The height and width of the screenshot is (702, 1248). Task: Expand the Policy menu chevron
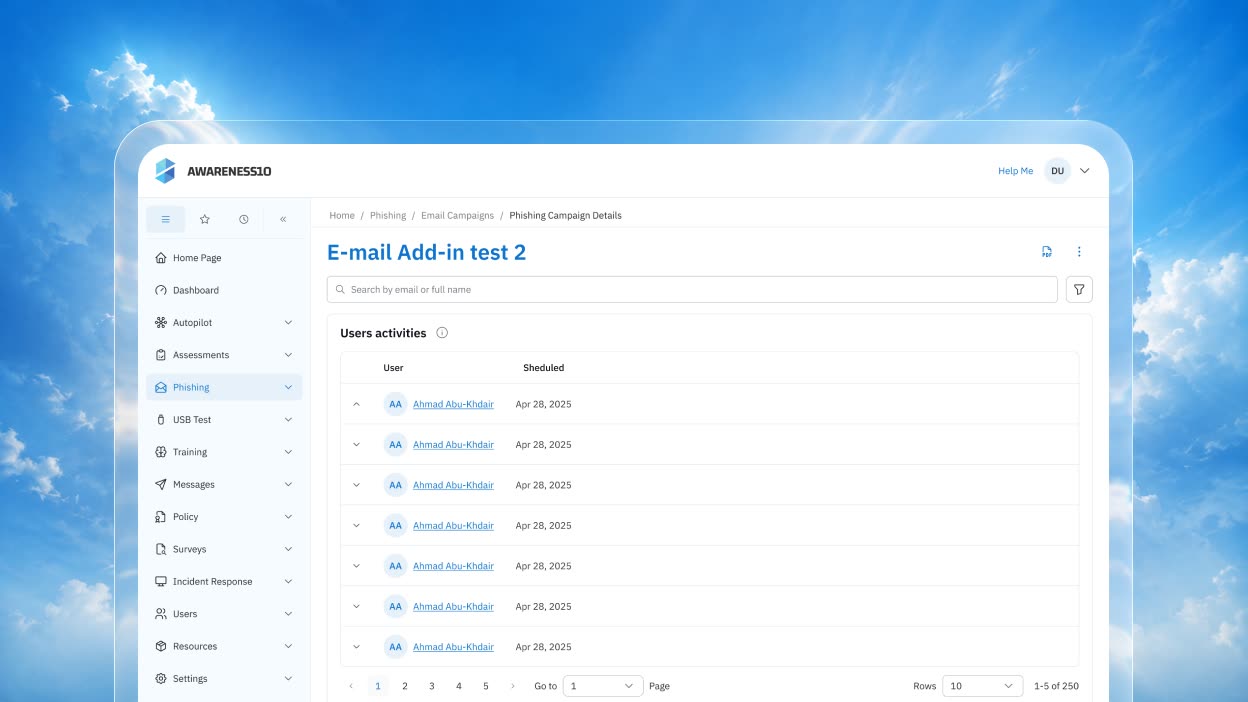[x=288, y=517]
